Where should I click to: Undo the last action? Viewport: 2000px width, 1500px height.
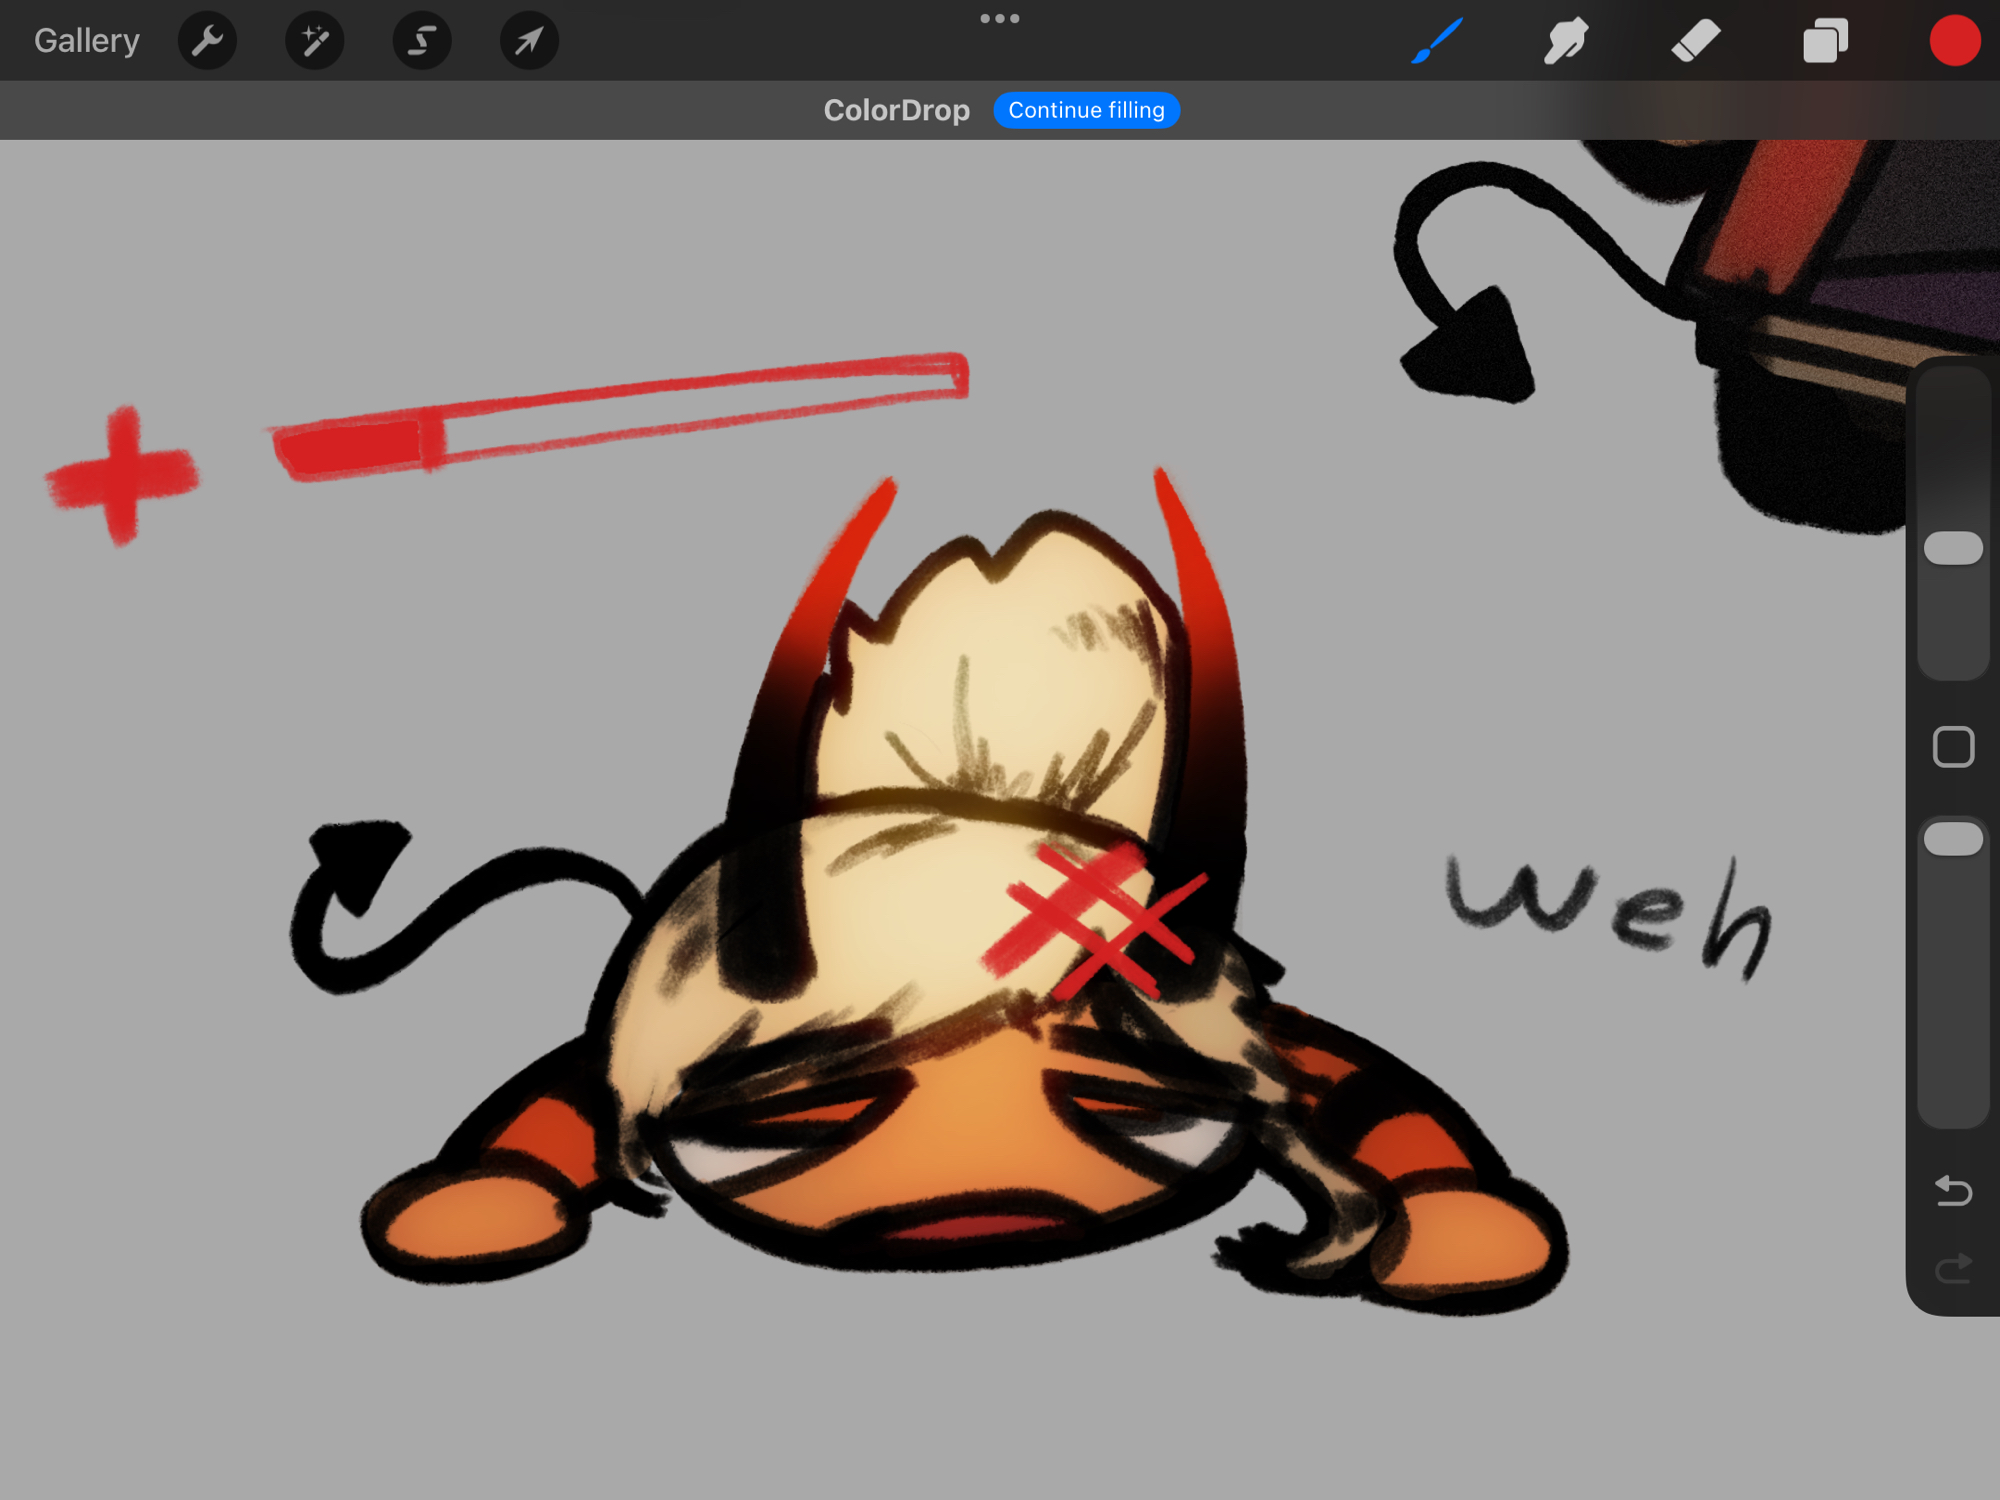1953,1190
